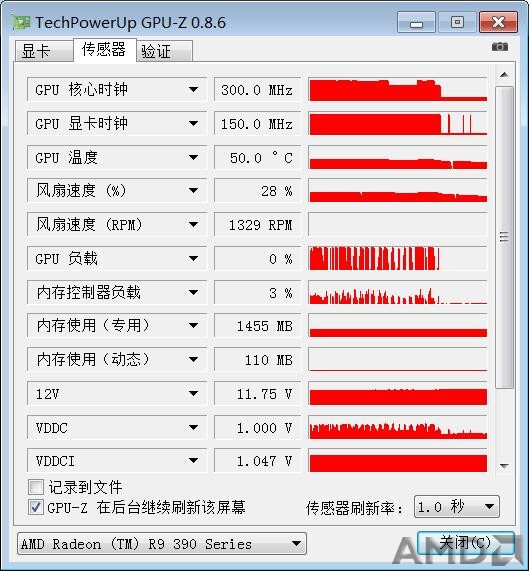
Task: Enable the 记录到文件 checkbox
Action: click(36, 487)
